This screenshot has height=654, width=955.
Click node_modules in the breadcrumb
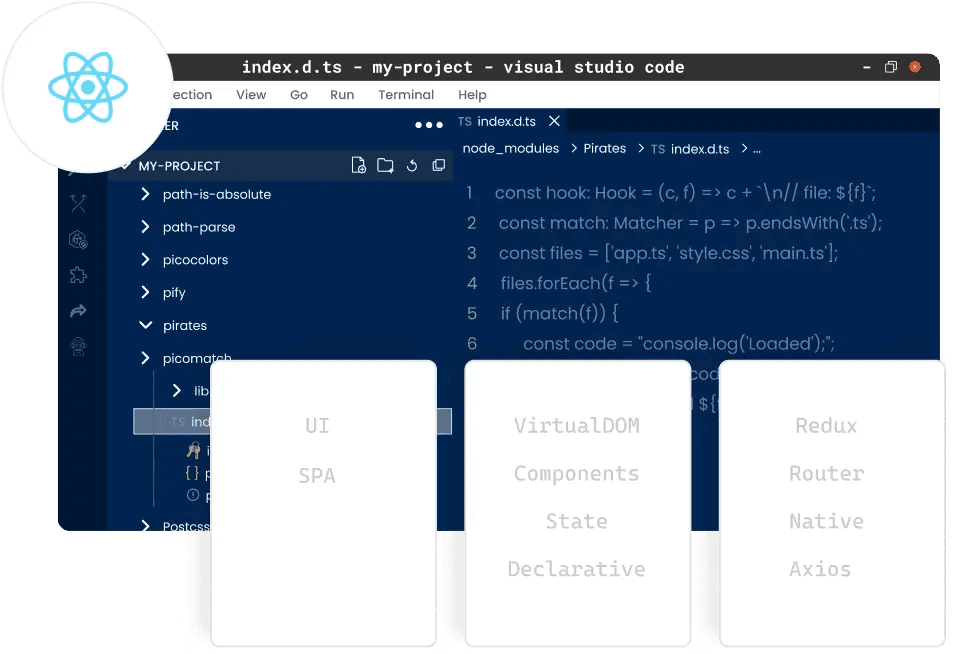pyautogui.click(x=510, y=148)
